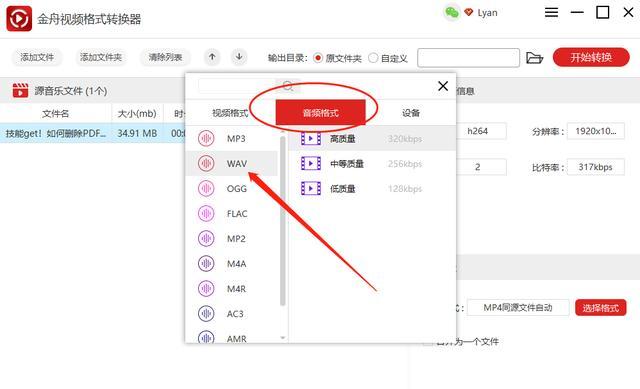
Task: Click the output directory path field
Action: (x=468, y=58)
